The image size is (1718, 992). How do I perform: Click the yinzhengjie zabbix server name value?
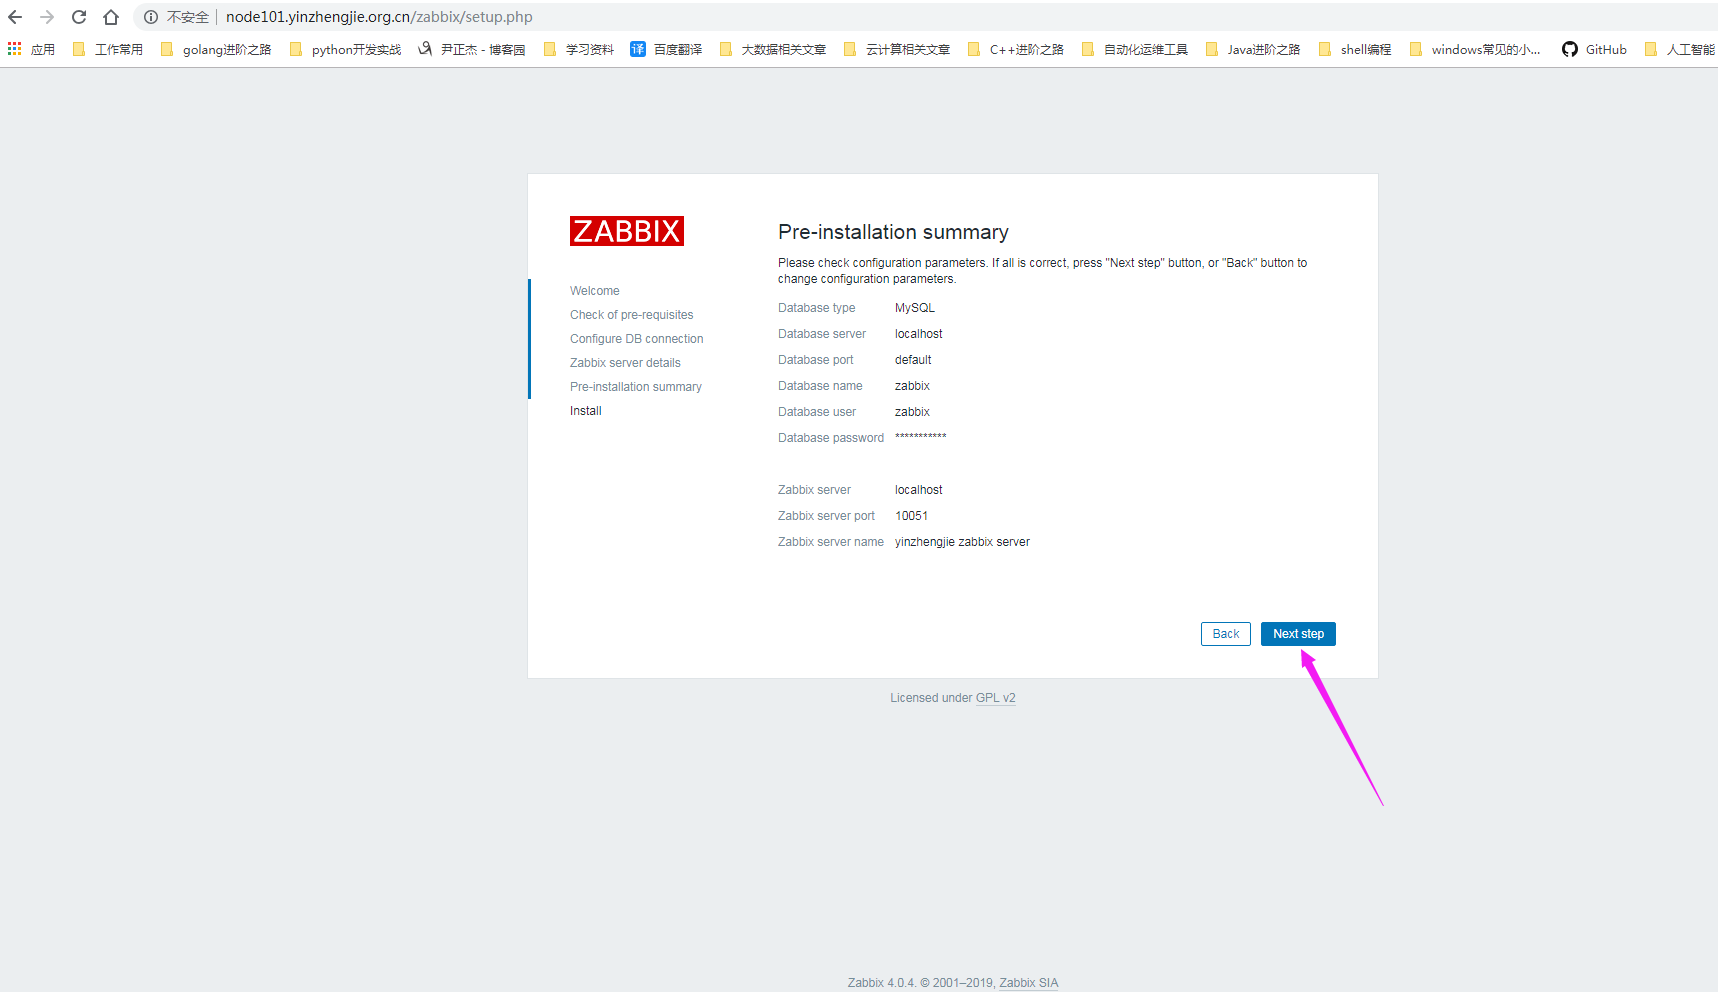click(x=962, y=542)
